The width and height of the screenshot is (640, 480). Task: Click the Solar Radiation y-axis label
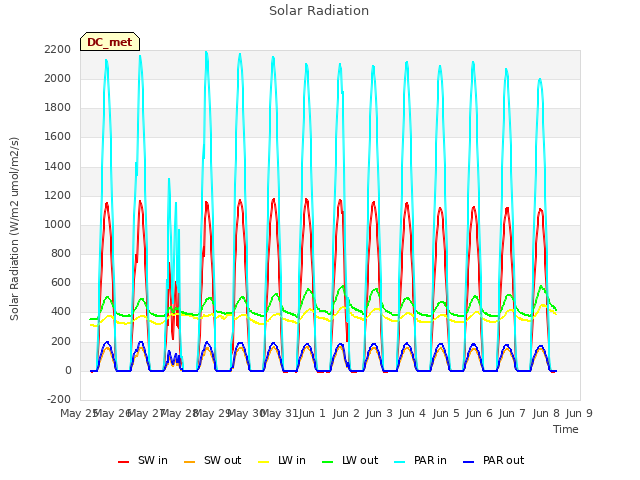14,229
